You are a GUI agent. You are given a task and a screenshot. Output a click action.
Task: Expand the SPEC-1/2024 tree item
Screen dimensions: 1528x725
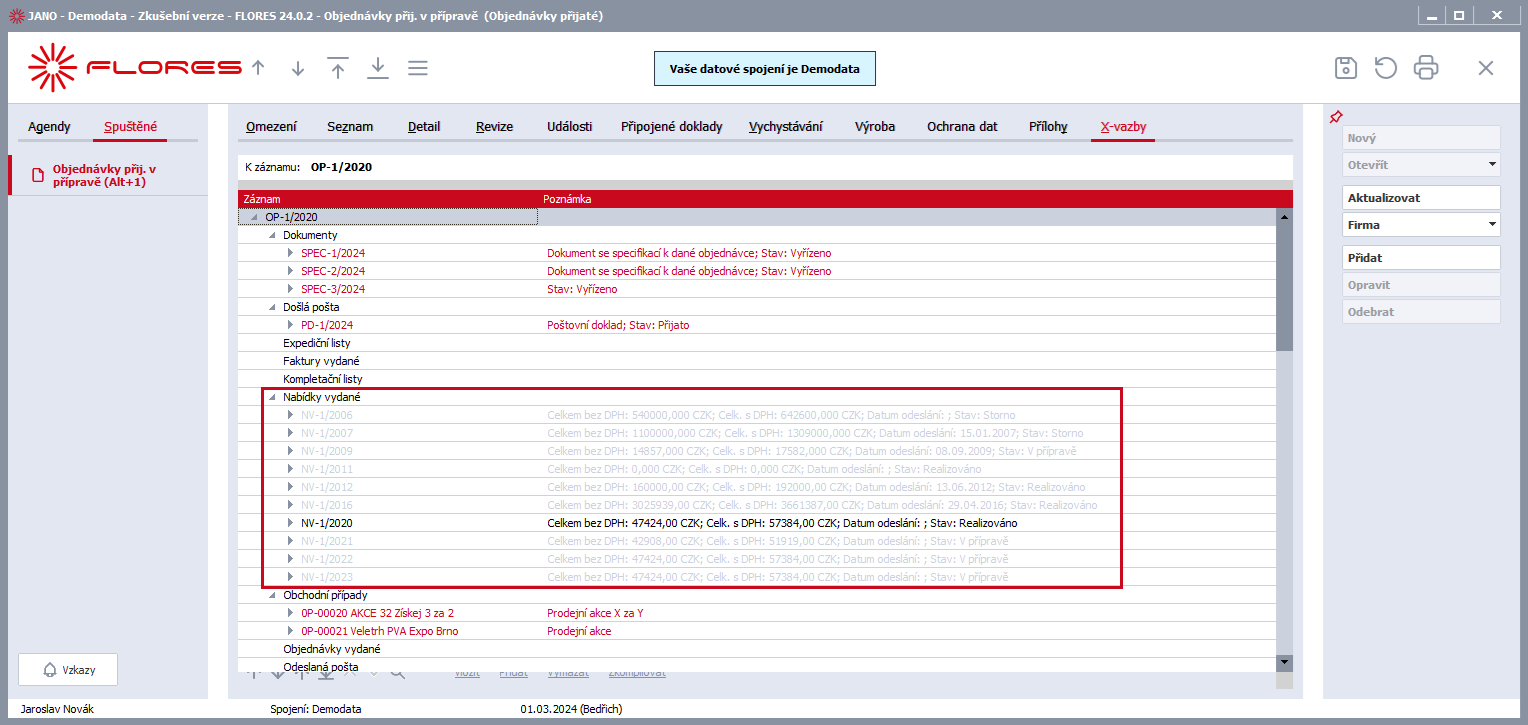[x=291, y=253]
